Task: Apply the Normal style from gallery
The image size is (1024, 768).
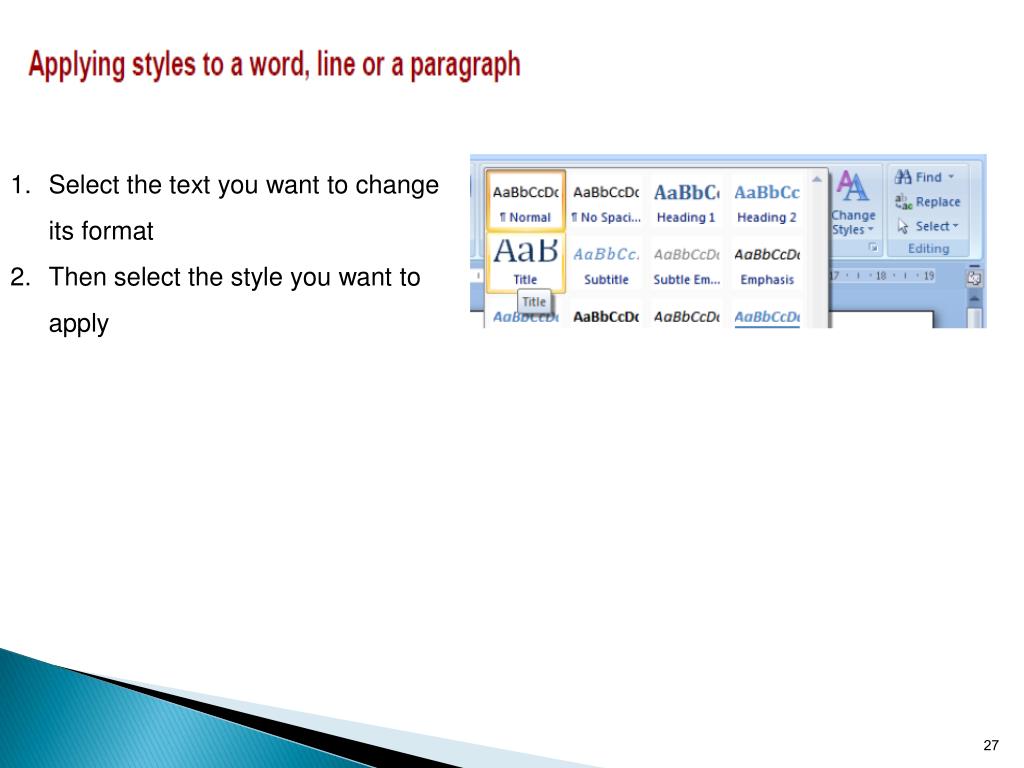Action: click(x=526, y=201)
